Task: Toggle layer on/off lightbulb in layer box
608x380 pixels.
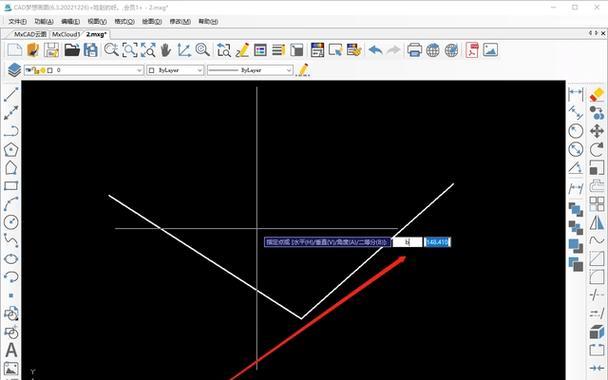Action: [43, 70]
